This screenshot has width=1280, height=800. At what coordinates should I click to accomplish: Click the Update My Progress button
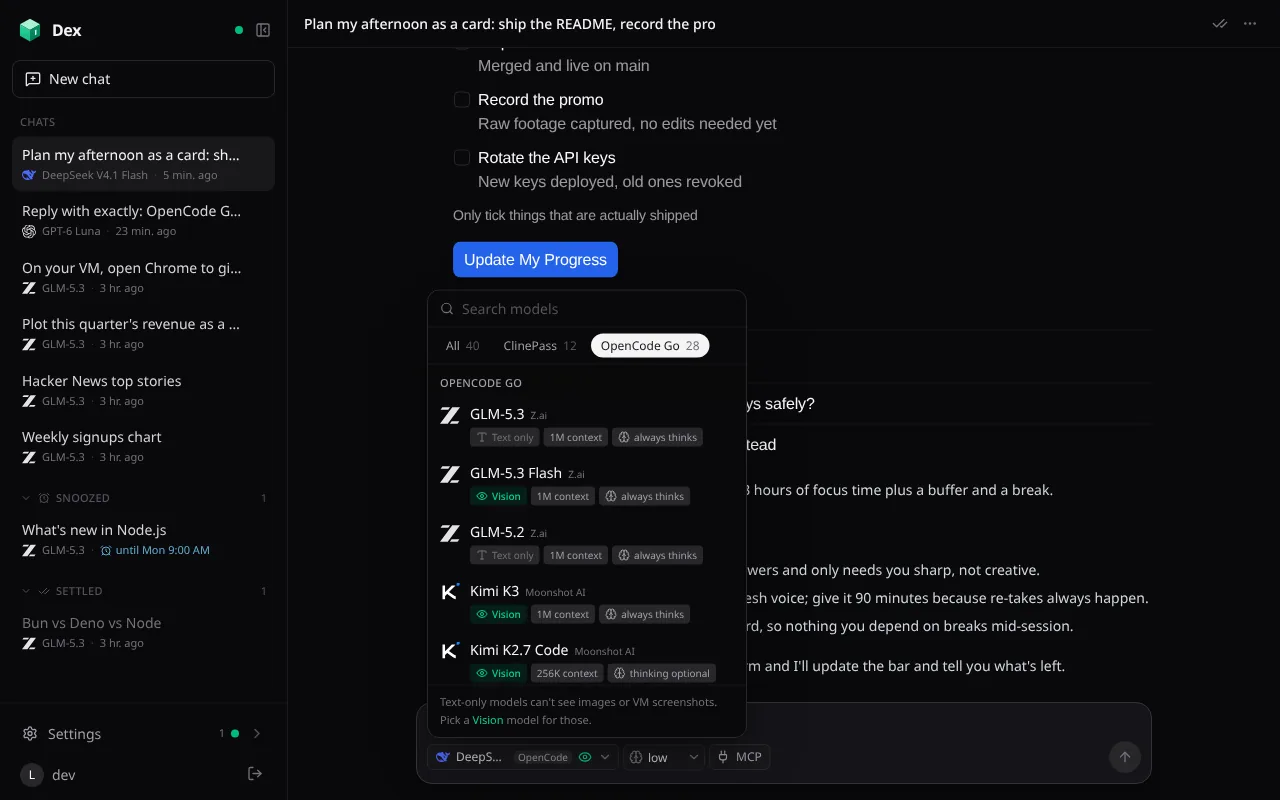535,260
